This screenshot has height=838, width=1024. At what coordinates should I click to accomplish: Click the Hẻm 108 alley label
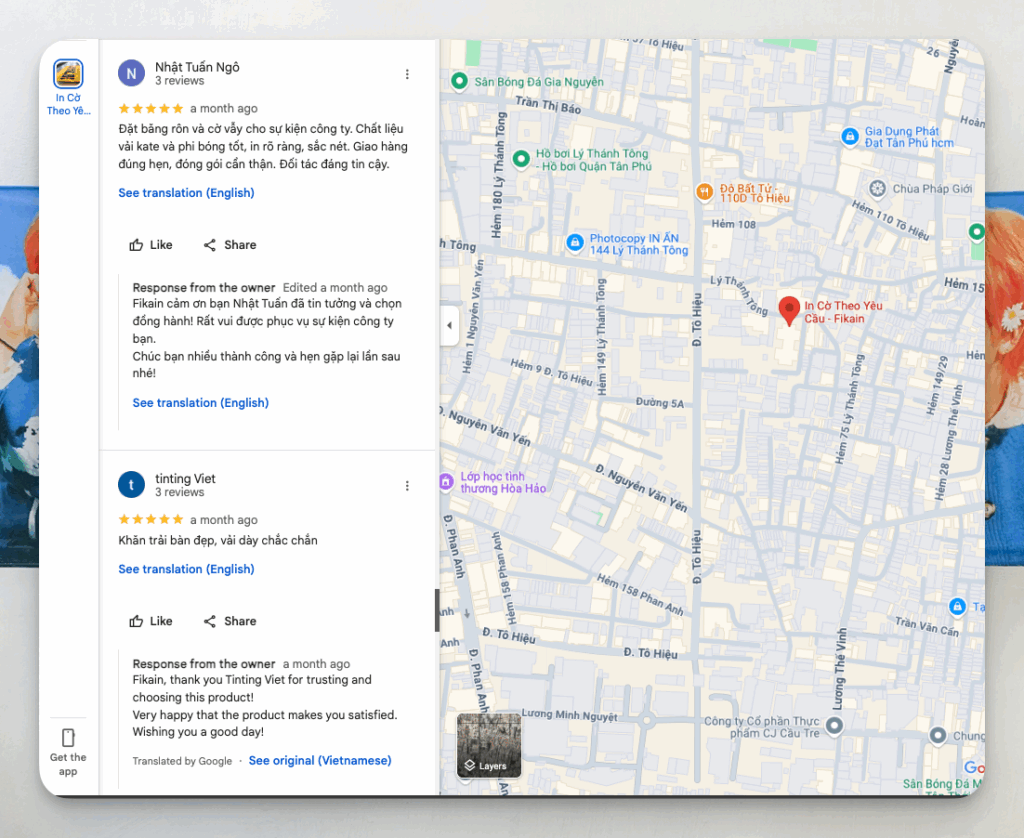click(x=733, y=224)
